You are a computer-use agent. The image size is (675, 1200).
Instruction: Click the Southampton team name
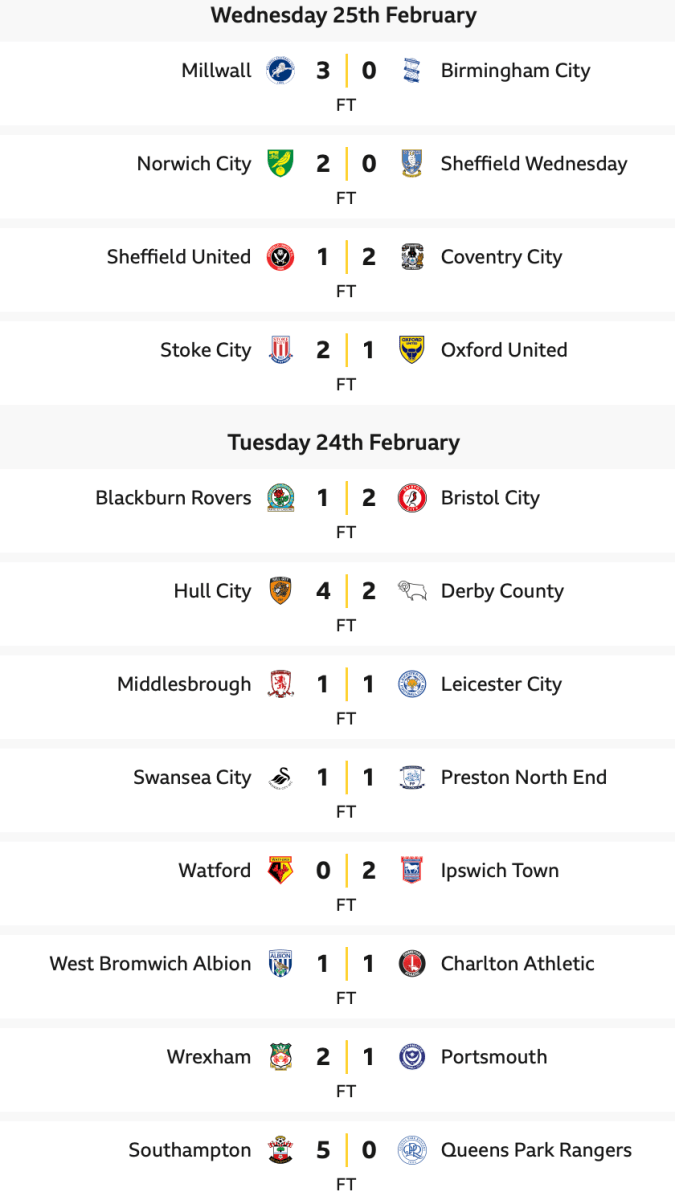(190, 1150)
